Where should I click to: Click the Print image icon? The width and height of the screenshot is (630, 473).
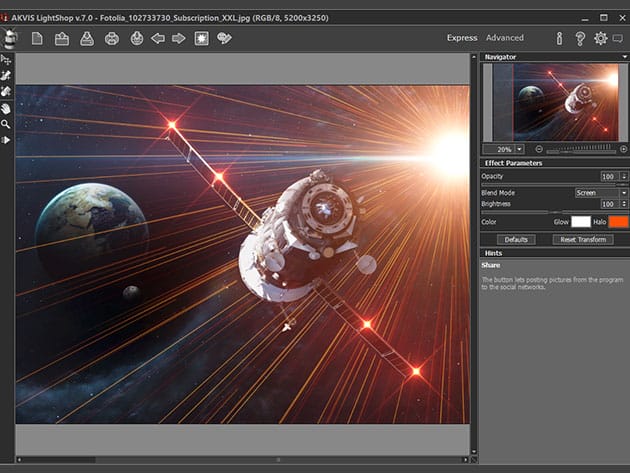(112, 39)
